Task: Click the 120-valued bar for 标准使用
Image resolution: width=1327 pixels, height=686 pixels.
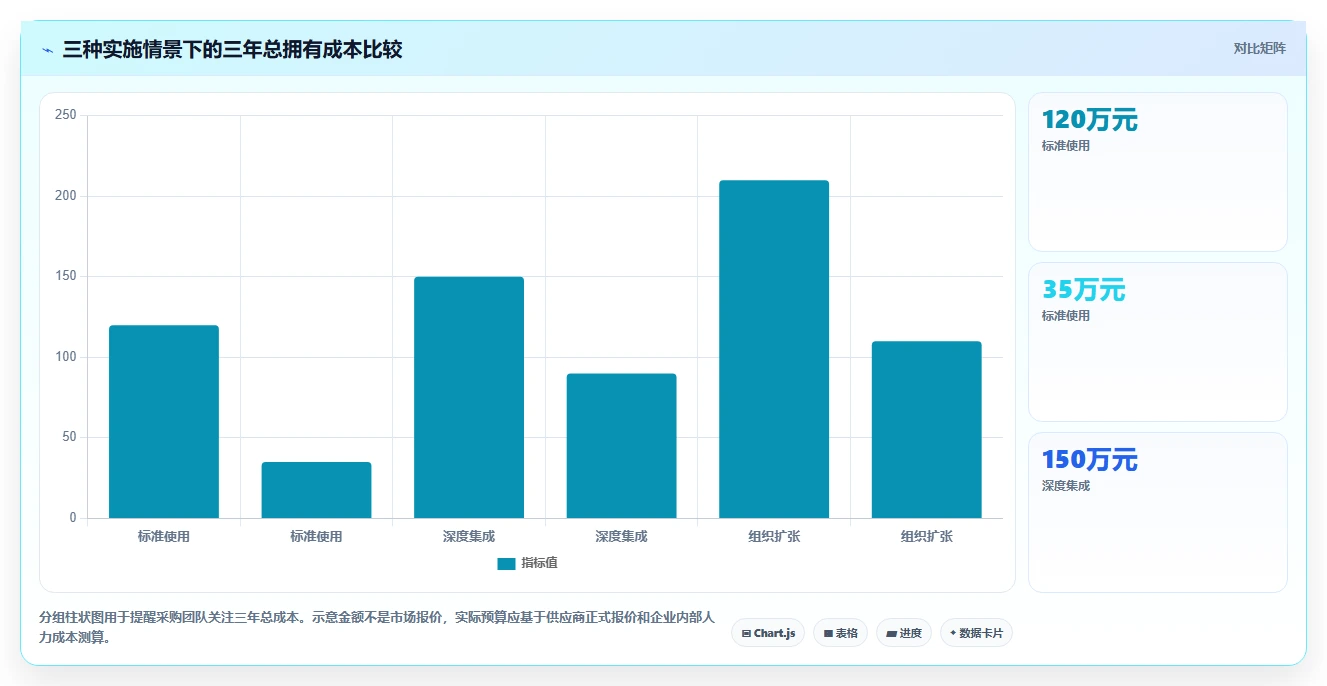Action: pos(164,421)
